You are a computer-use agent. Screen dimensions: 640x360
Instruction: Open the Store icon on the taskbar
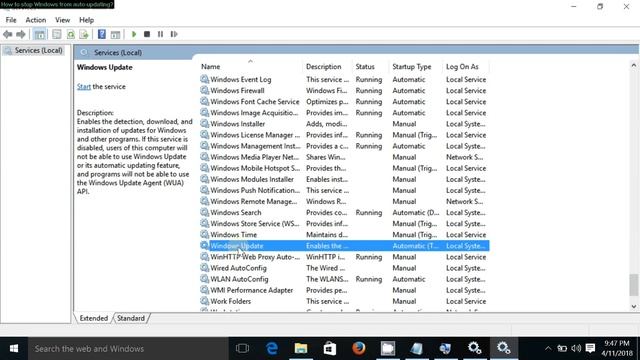(x=330, y=349)
